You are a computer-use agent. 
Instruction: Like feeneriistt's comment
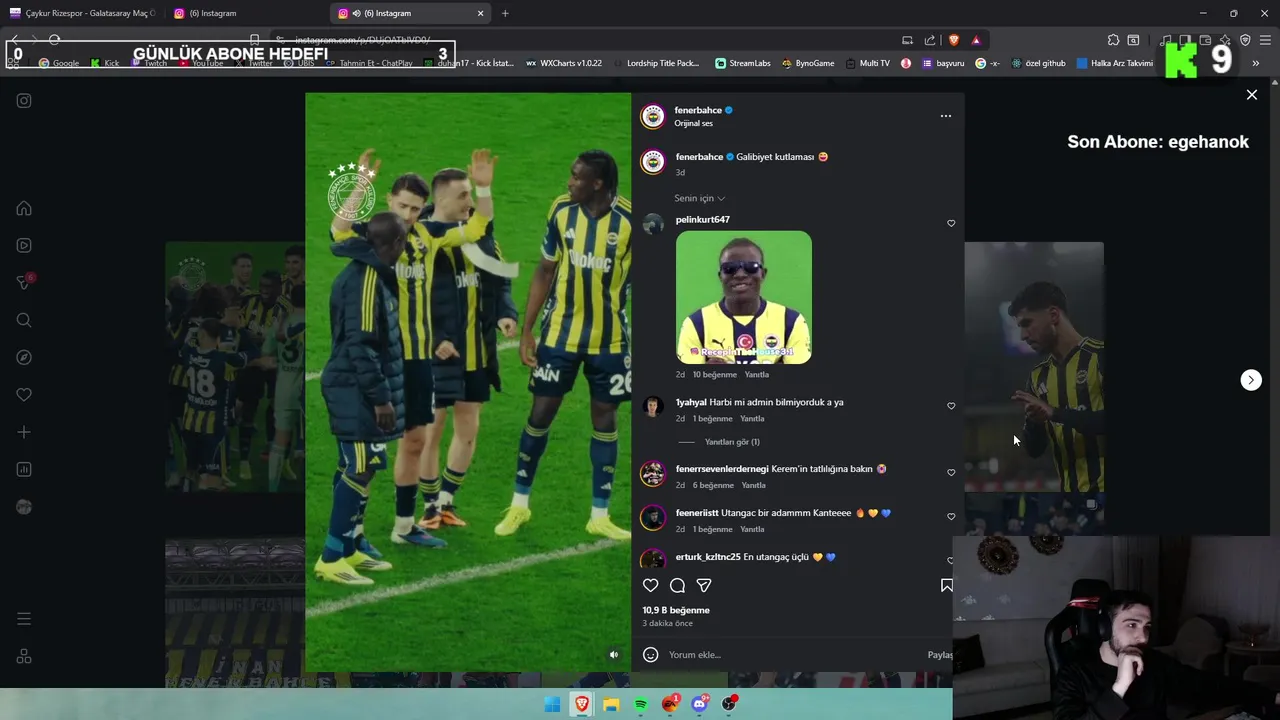tap(951, 517)
